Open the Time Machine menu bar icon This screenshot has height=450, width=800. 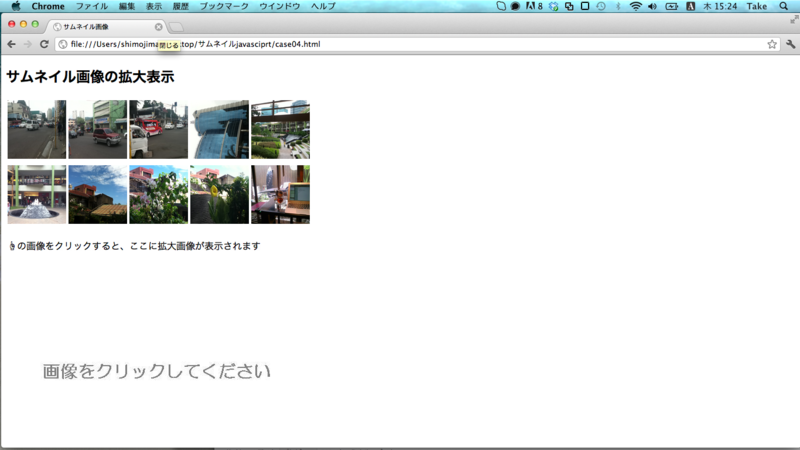pos(601,6)
